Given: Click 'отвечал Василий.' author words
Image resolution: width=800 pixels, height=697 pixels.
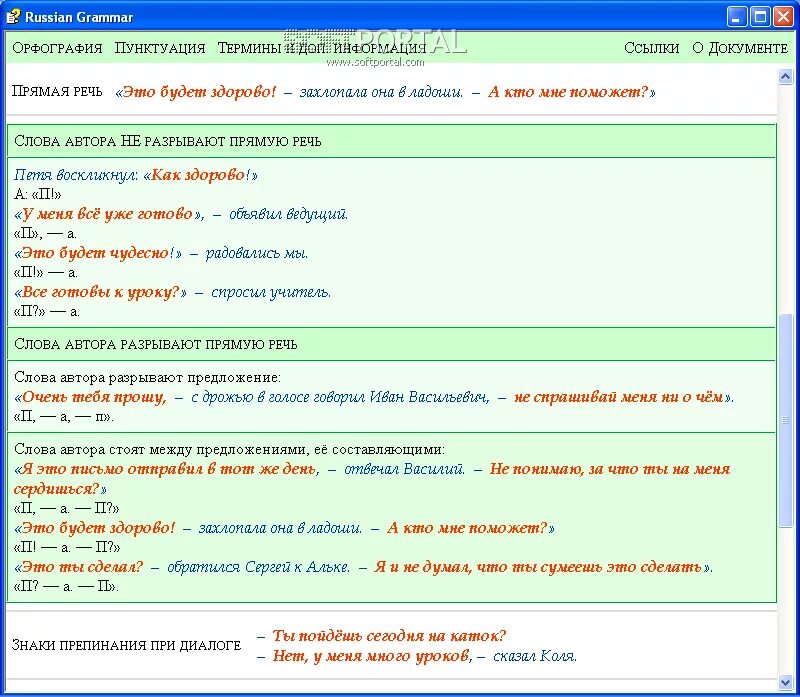Looking at the screenshot, I should click(x=405, y=469).
